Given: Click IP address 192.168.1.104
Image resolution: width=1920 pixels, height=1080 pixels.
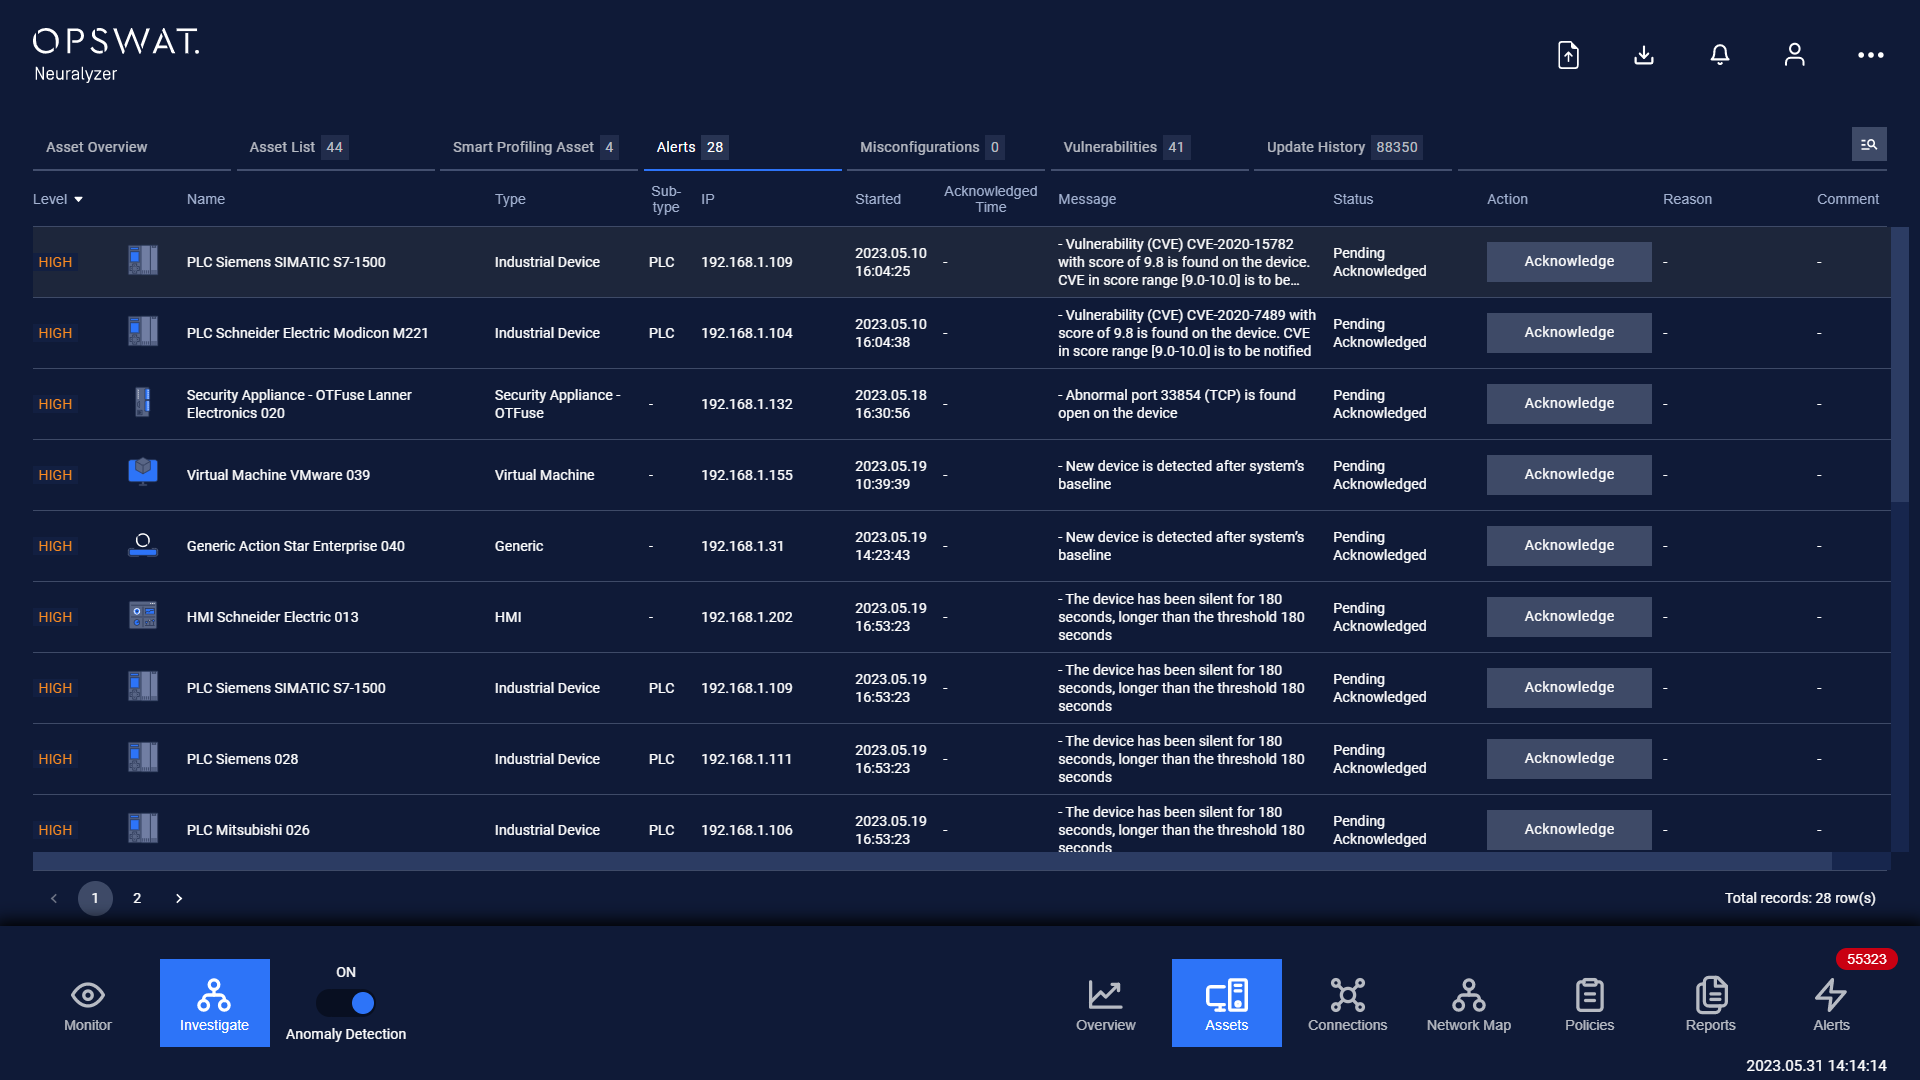Looking at the screenshot, I should 747,333.
